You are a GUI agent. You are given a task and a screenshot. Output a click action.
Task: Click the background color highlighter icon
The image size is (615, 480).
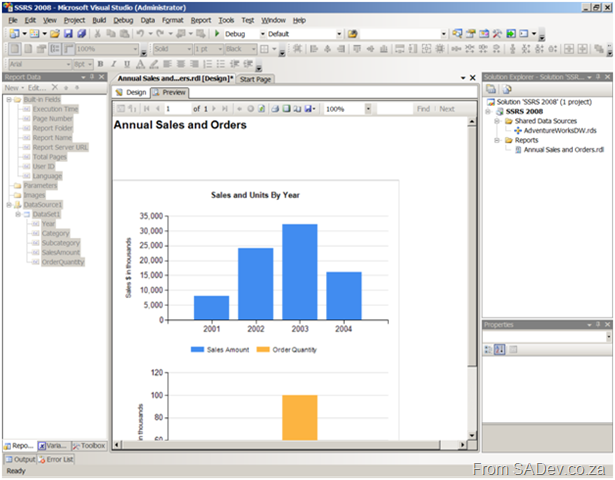pyautogui.click(x=154, y=64)
